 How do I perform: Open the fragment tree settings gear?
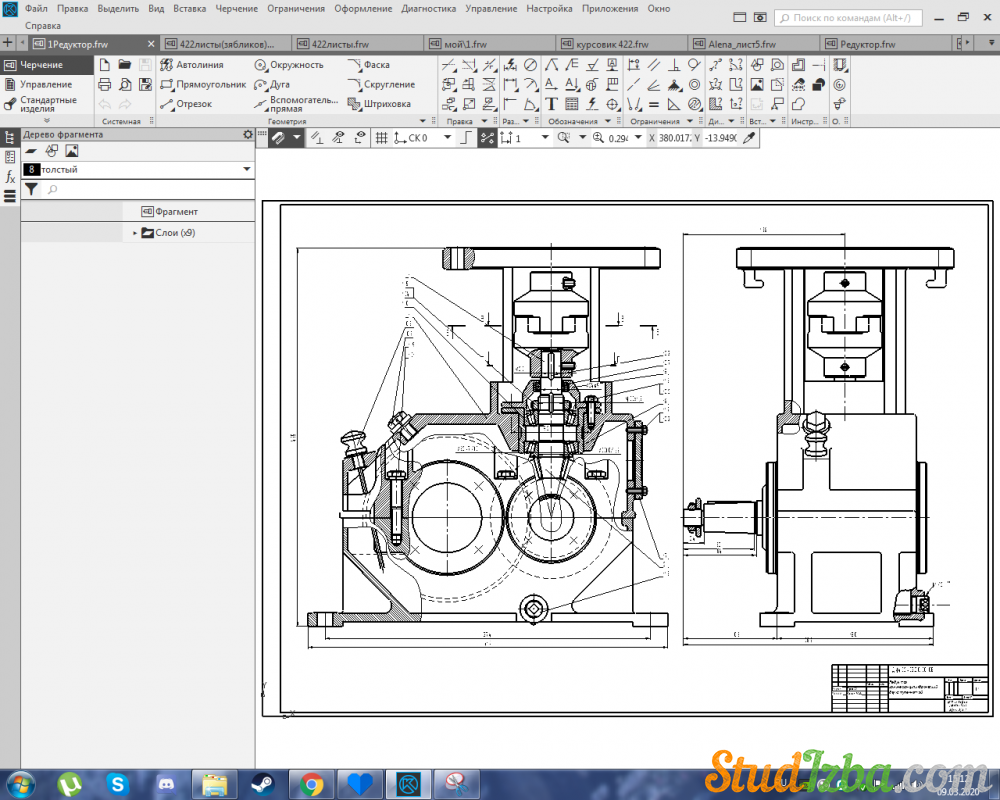tap(248, 134)
